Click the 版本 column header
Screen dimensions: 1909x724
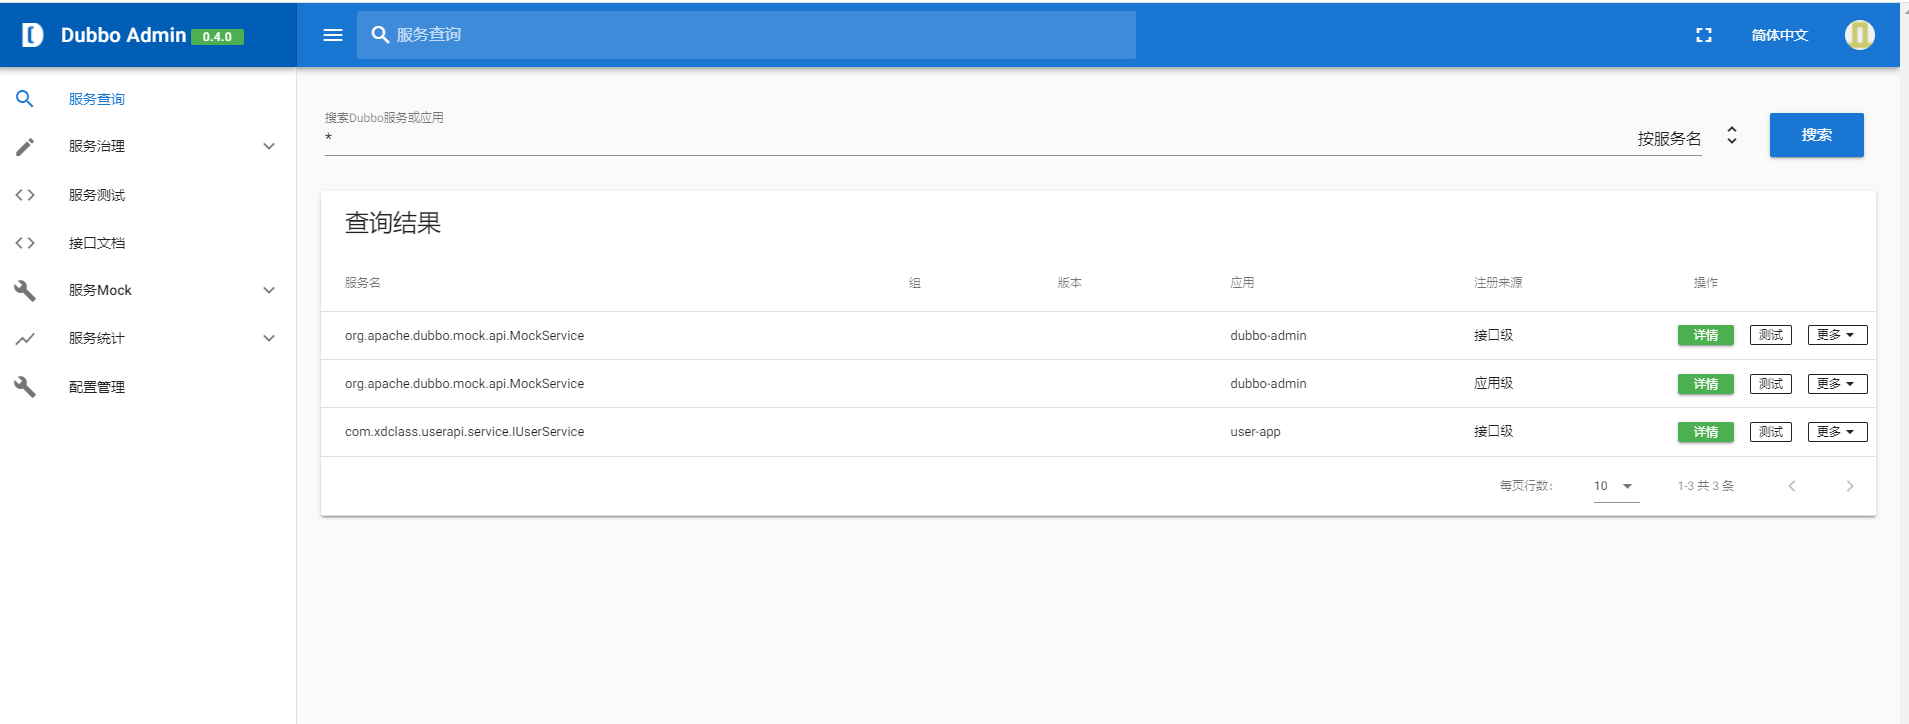[1070, 283]
